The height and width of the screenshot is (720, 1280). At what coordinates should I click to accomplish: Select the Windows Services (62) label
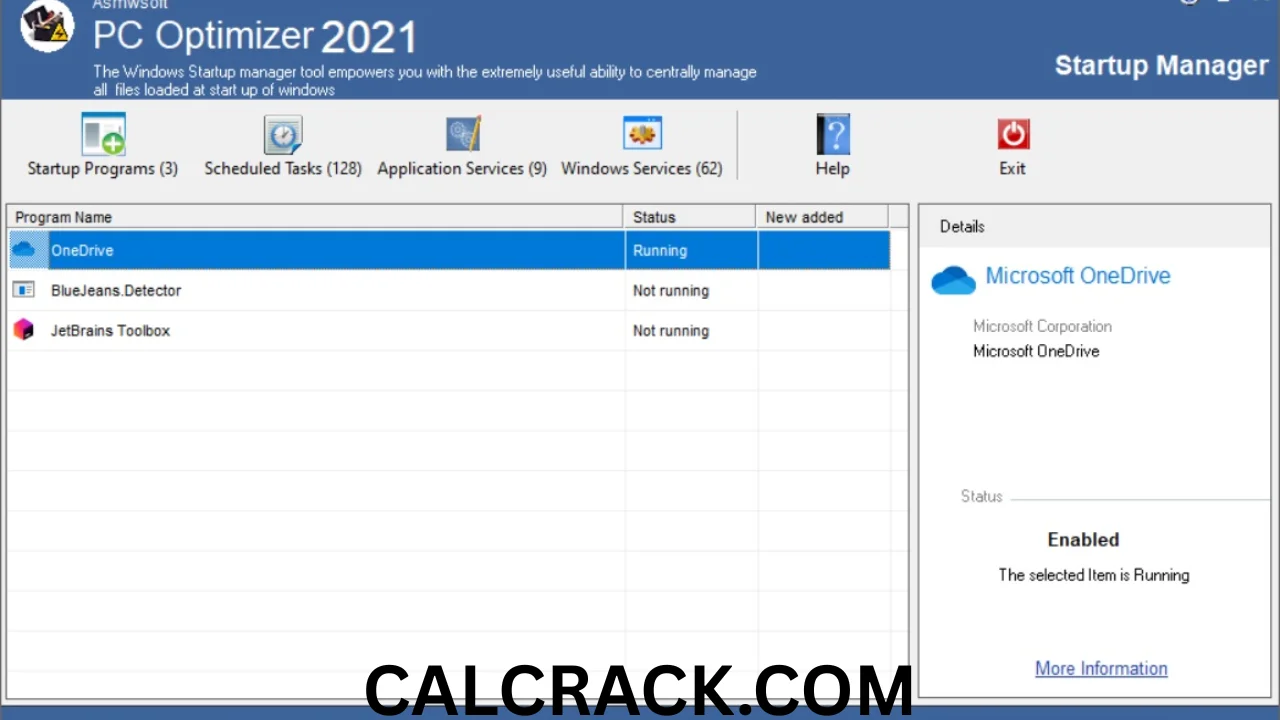click(642, 168)
